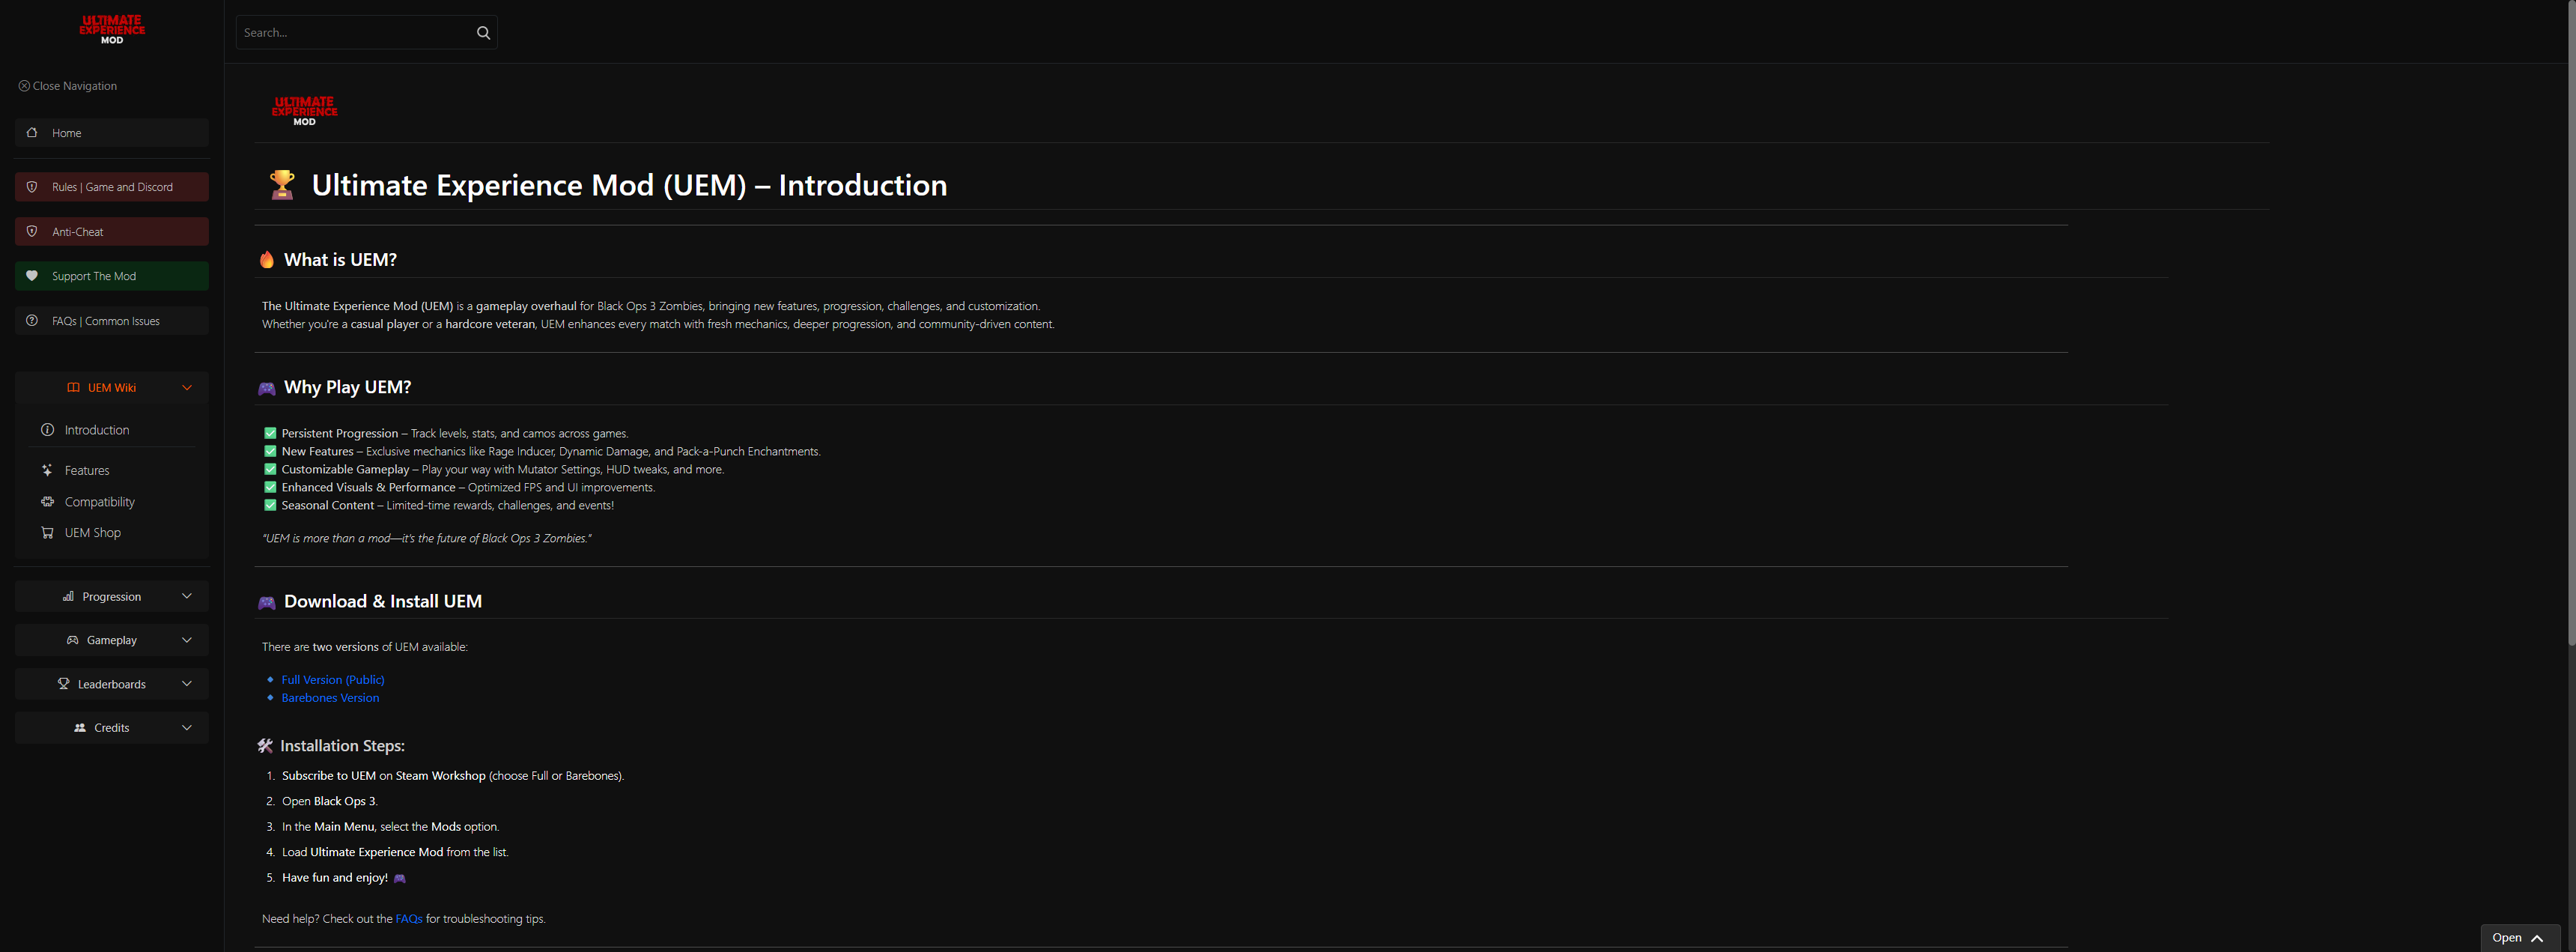The image size is (2576, 952).
Task: Expand the Progression menu
Action: point(186,596)
